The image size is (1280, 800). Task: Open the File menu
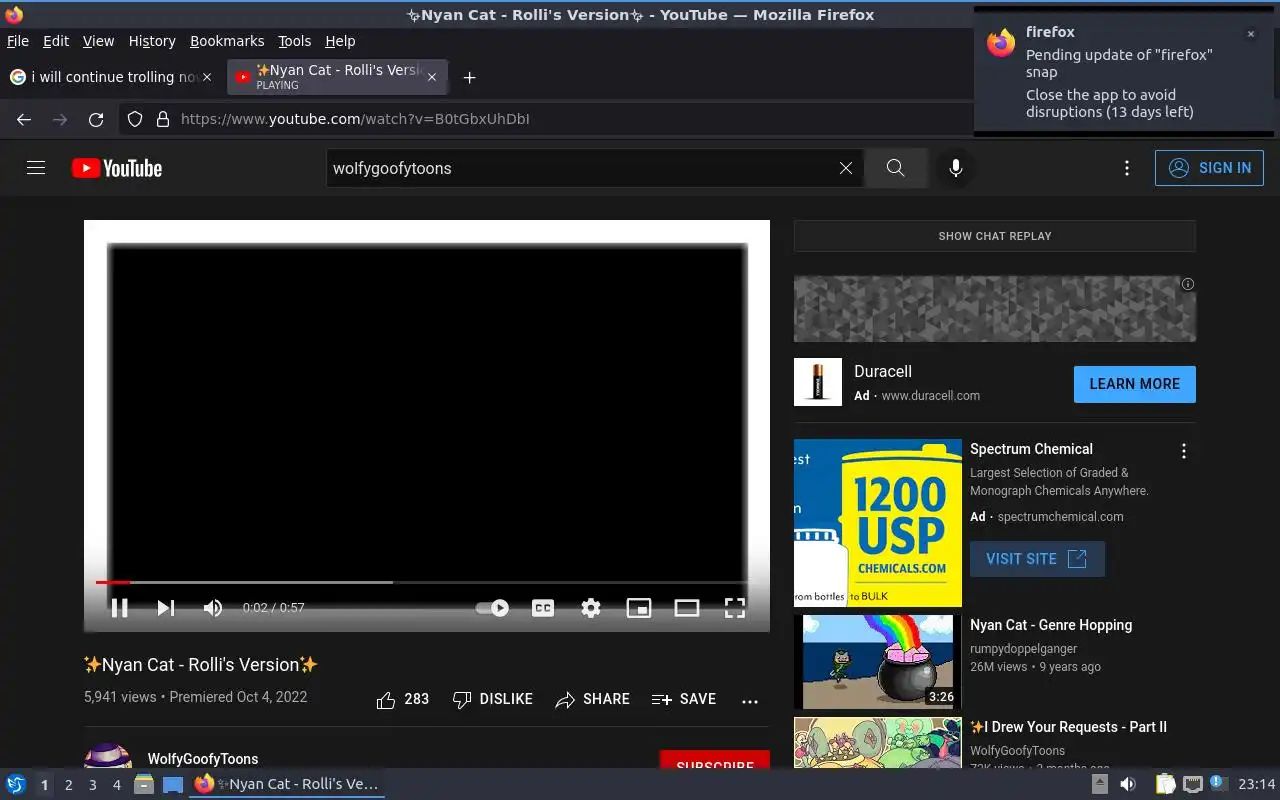click(18, 41)
